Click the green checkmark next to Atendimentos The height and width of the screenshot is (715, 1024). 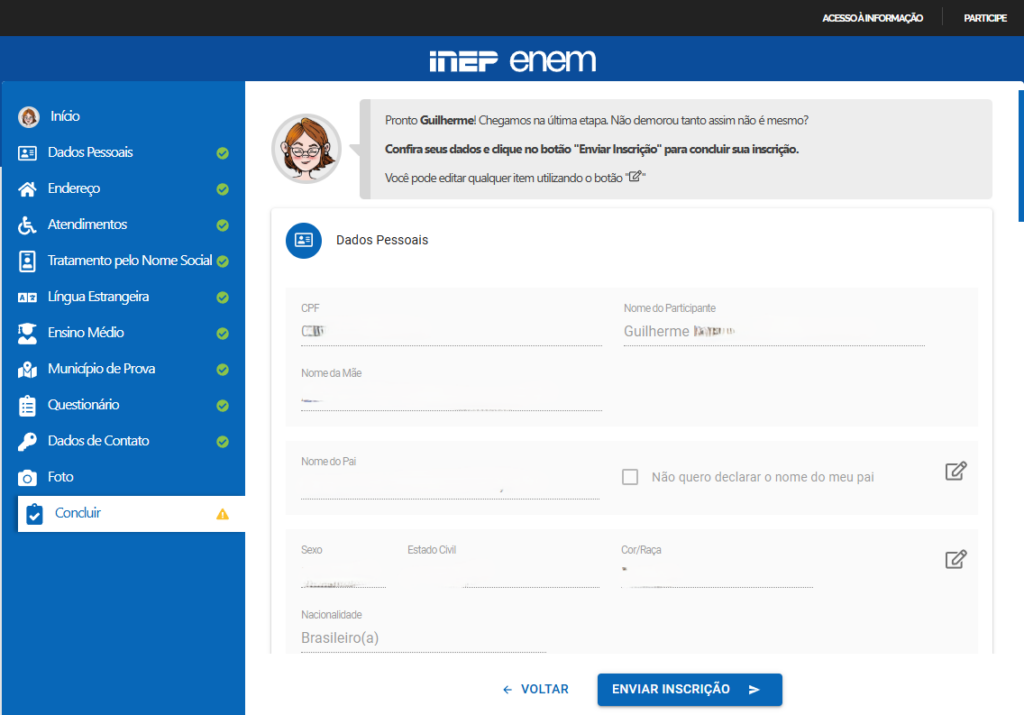pyautogui.click(x=223, y=225)
